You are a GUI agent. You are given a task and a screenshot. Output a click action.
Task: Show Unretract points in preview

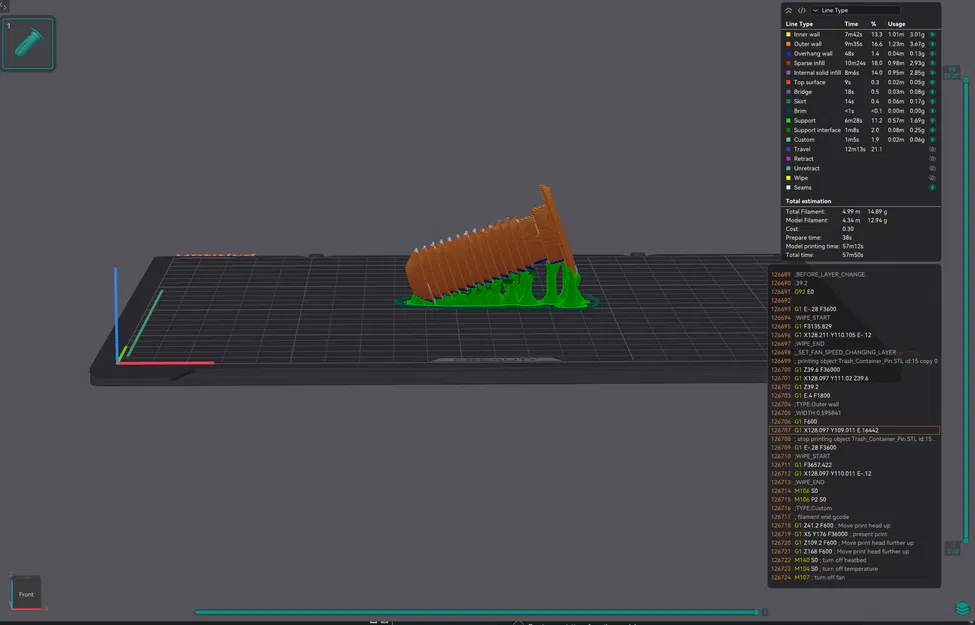click(932, 169)
